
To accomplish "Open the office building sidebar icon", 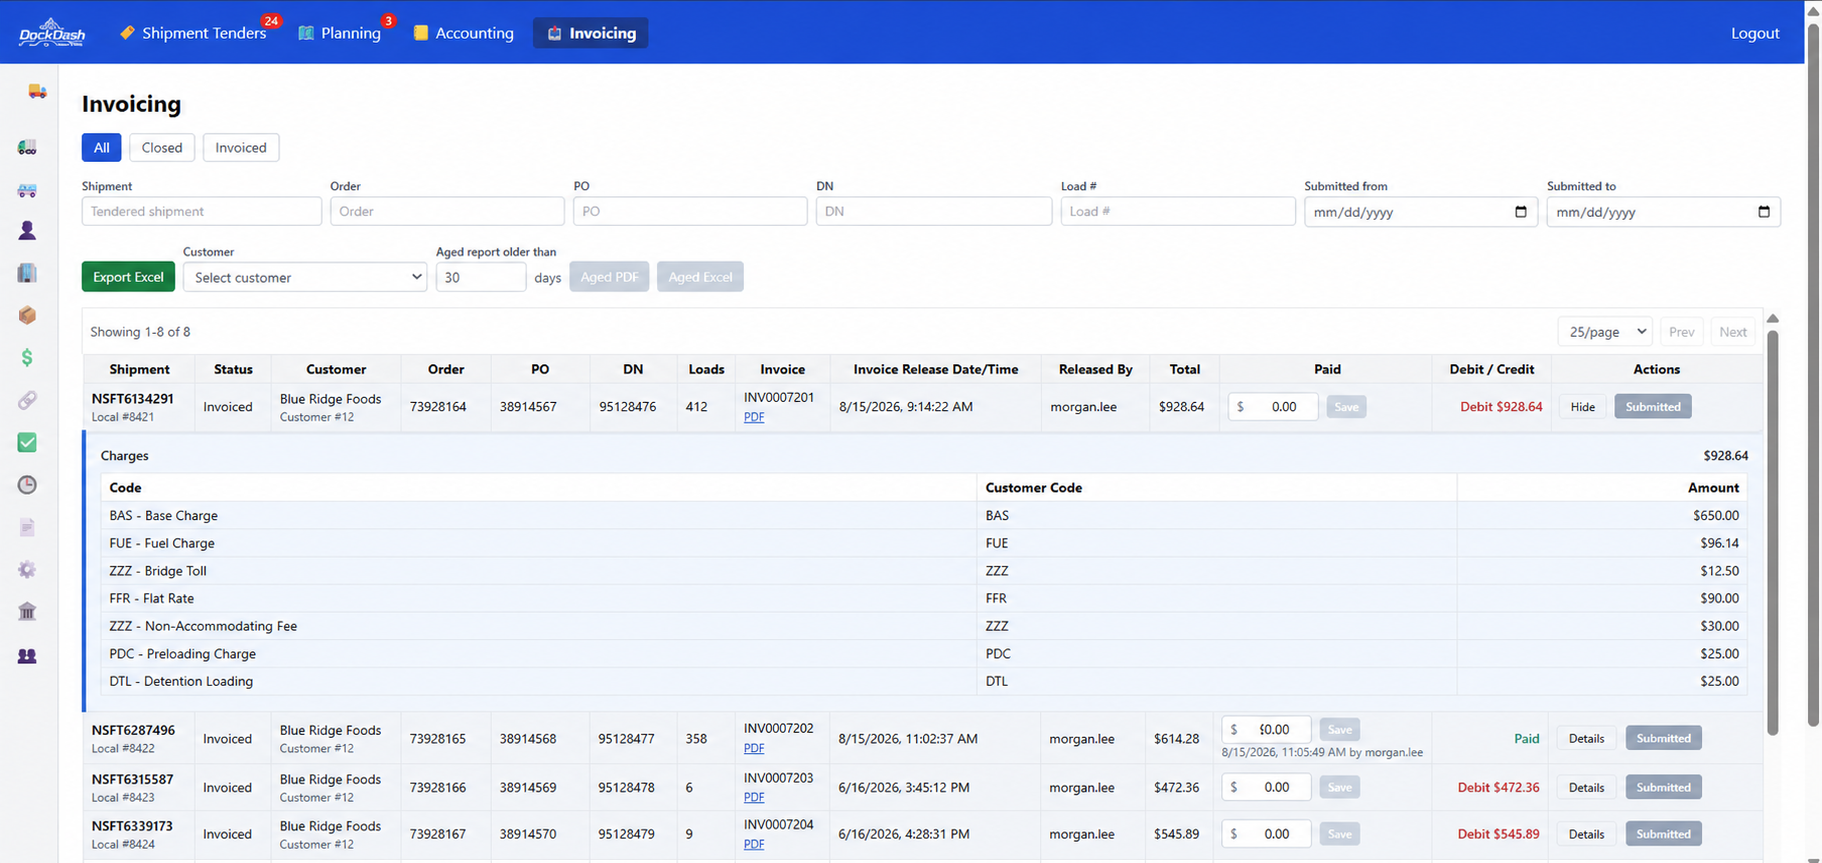I will click(27, 273).
